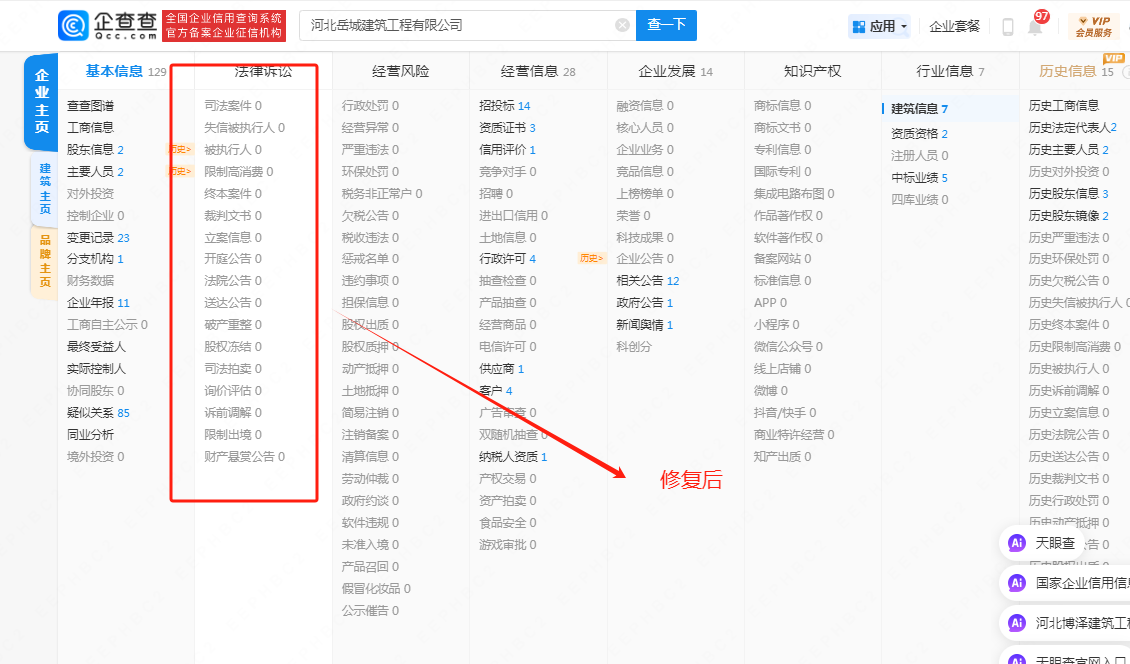Open the 企业套餐 link
Screen dimensions: 1130x664
point(954,26)
